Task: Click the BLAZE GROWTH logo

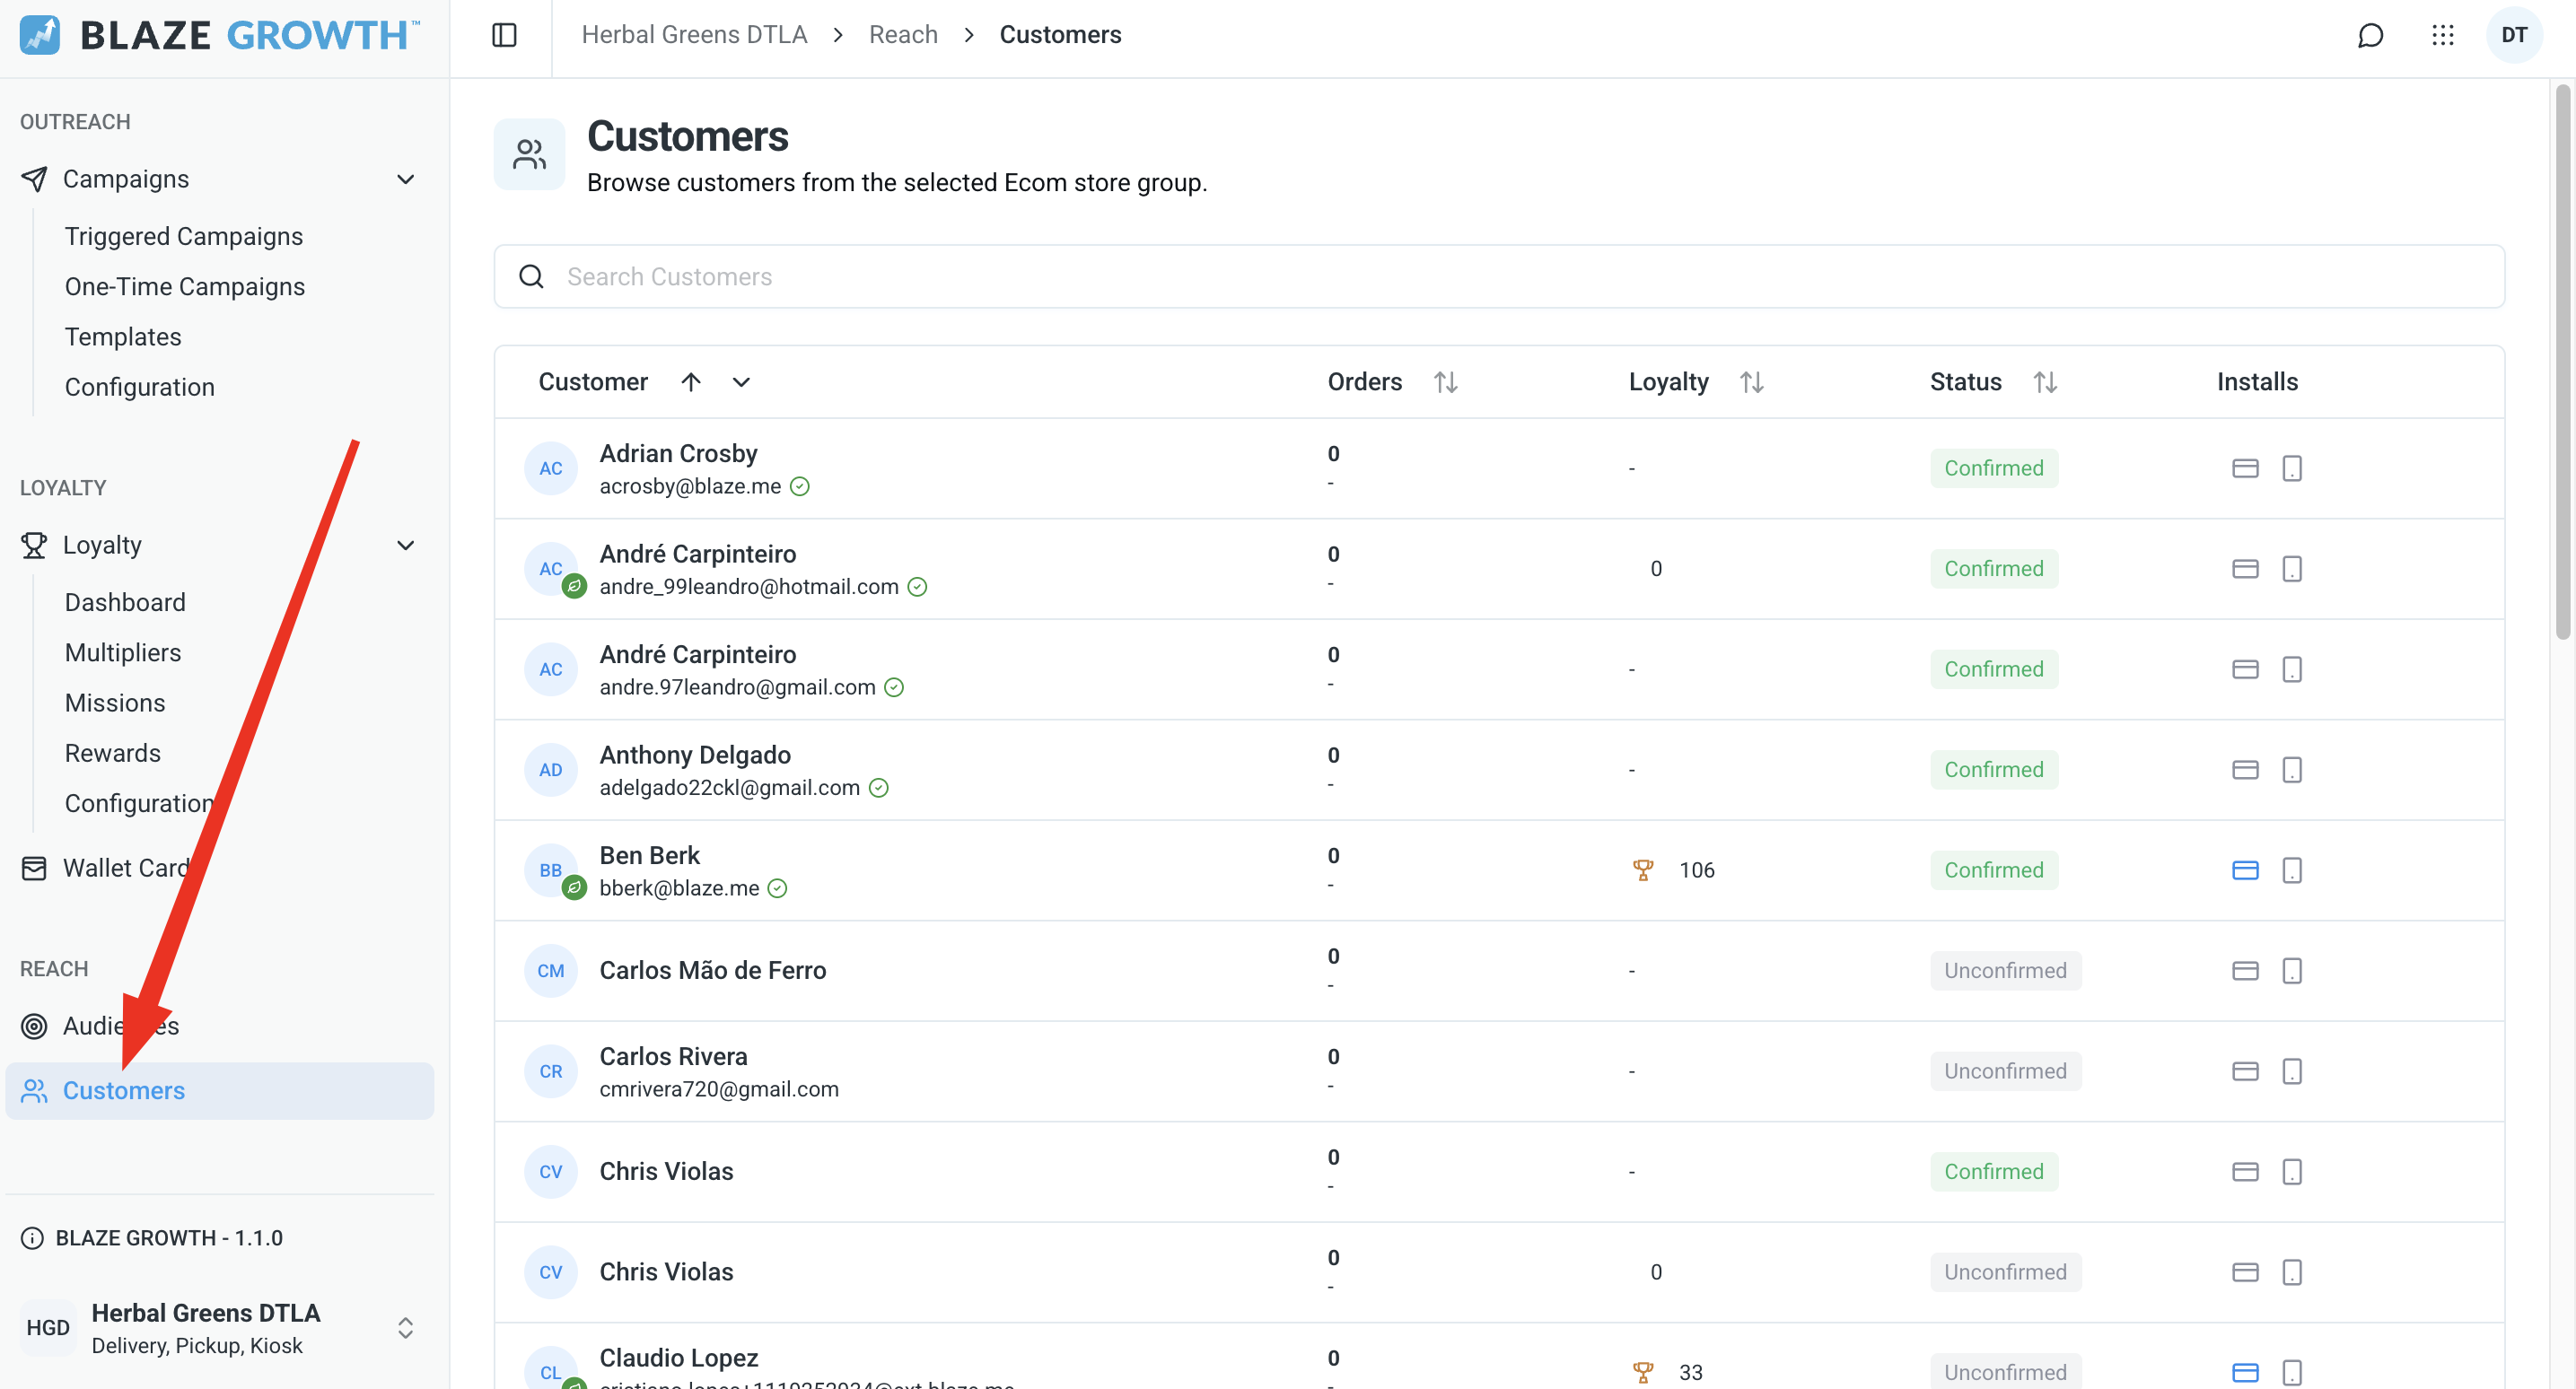Action: tap(220, 35)
